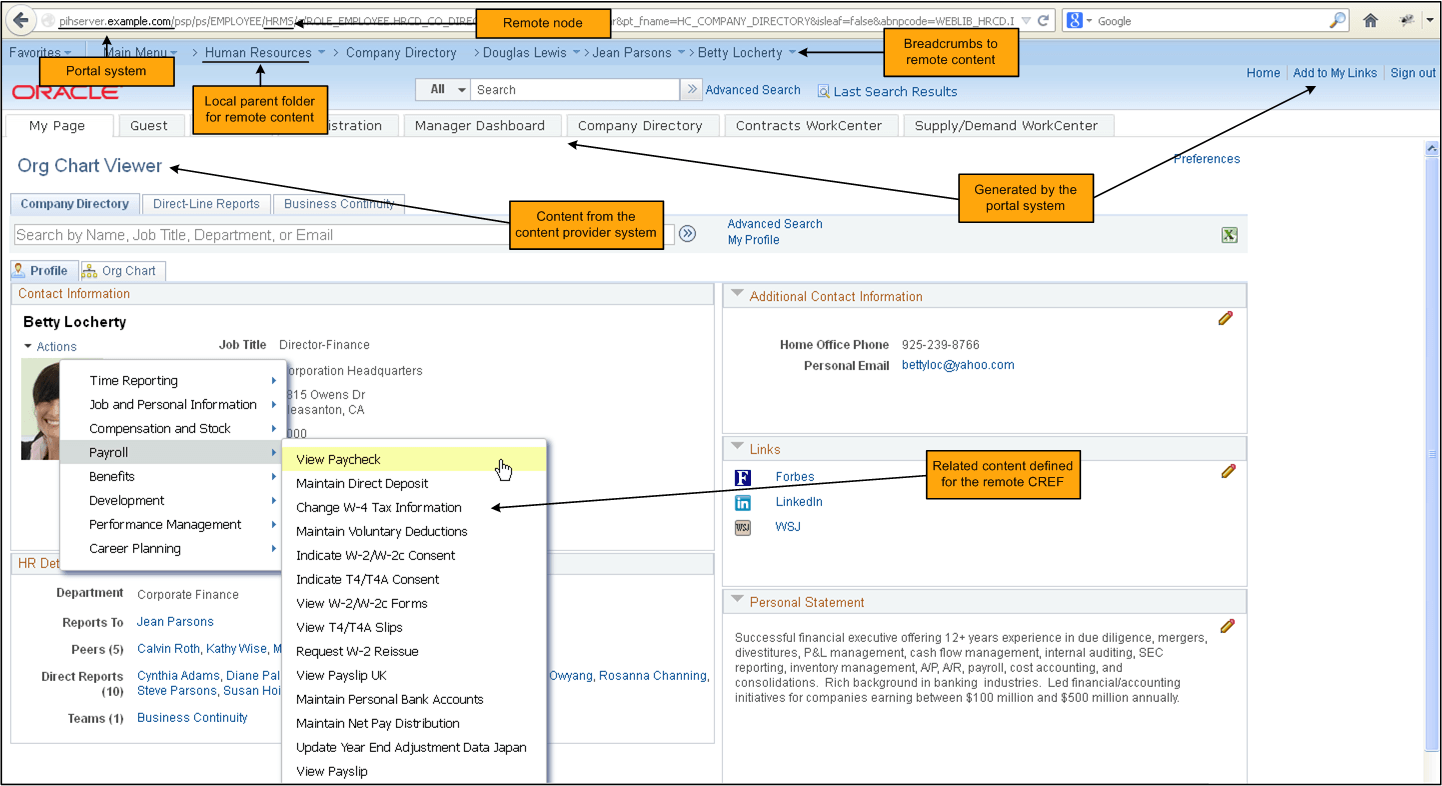Open the LinkedIn icon in the Links section
The width and height of the screenshot is (1442, 786).
(742, 502)
